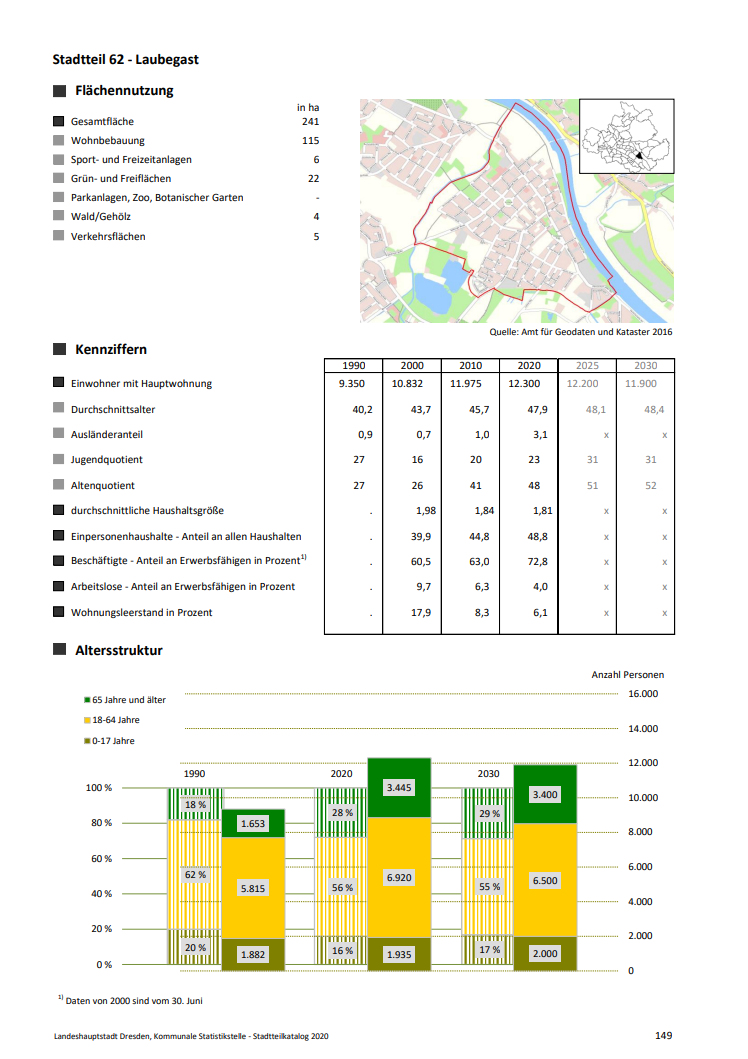Click the yellow '18-64 Jahre' legend swatch
The image size is (748, 1059).
click(87, 720)
